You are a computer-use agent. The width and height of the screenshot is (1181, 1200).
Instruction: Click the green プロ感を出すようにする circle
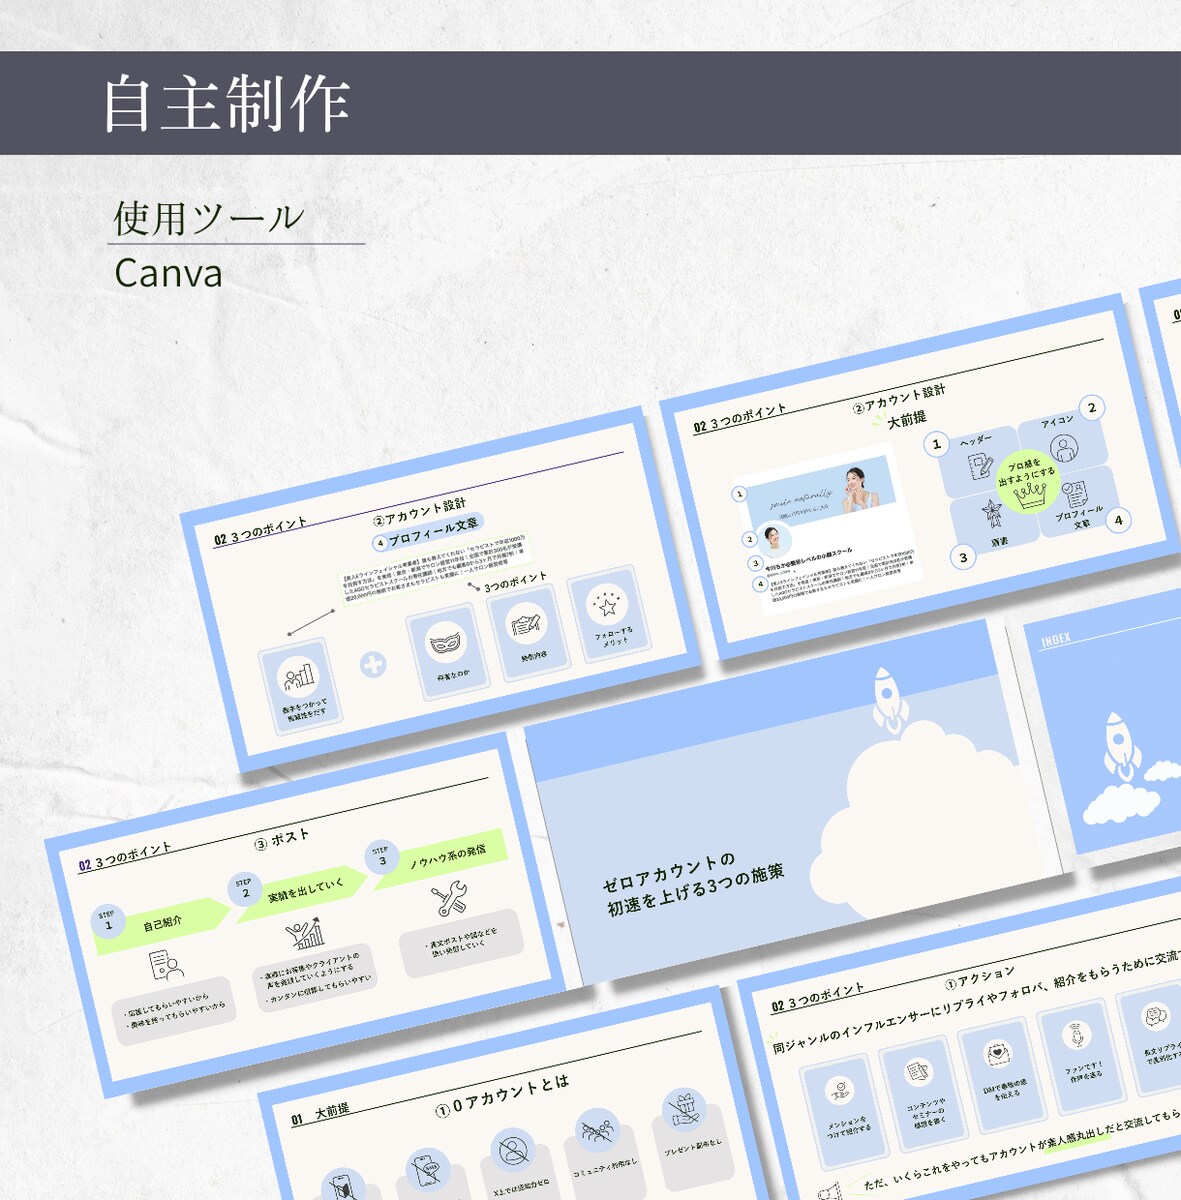pyautogui.click(x=1028, y=482)
